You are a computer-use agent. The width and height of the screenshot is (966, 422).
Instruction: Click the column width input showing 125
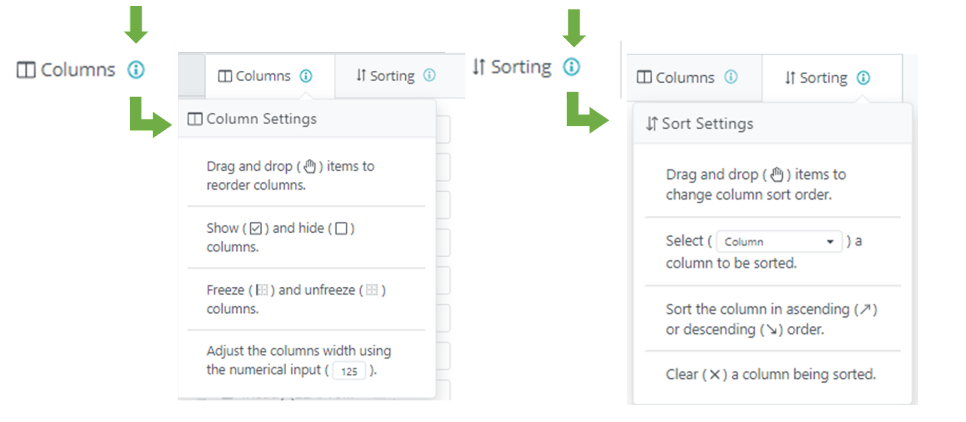[349, 371]
